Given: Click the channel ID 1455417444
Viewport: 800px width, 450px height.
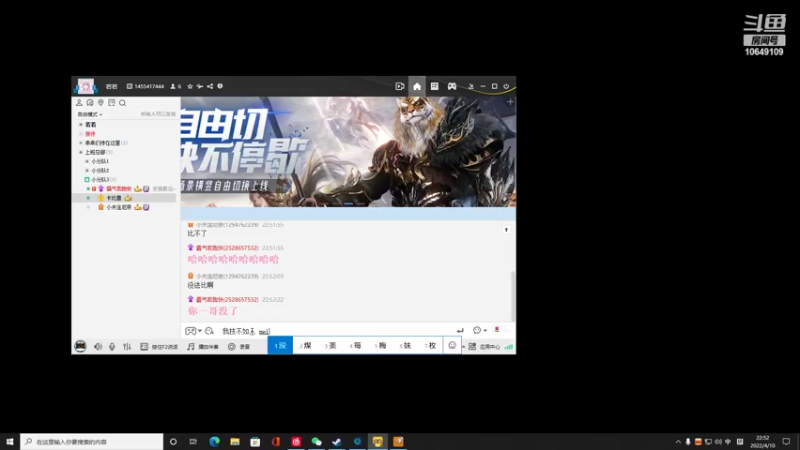Looking at the screenshot, I should click(145, 87).
